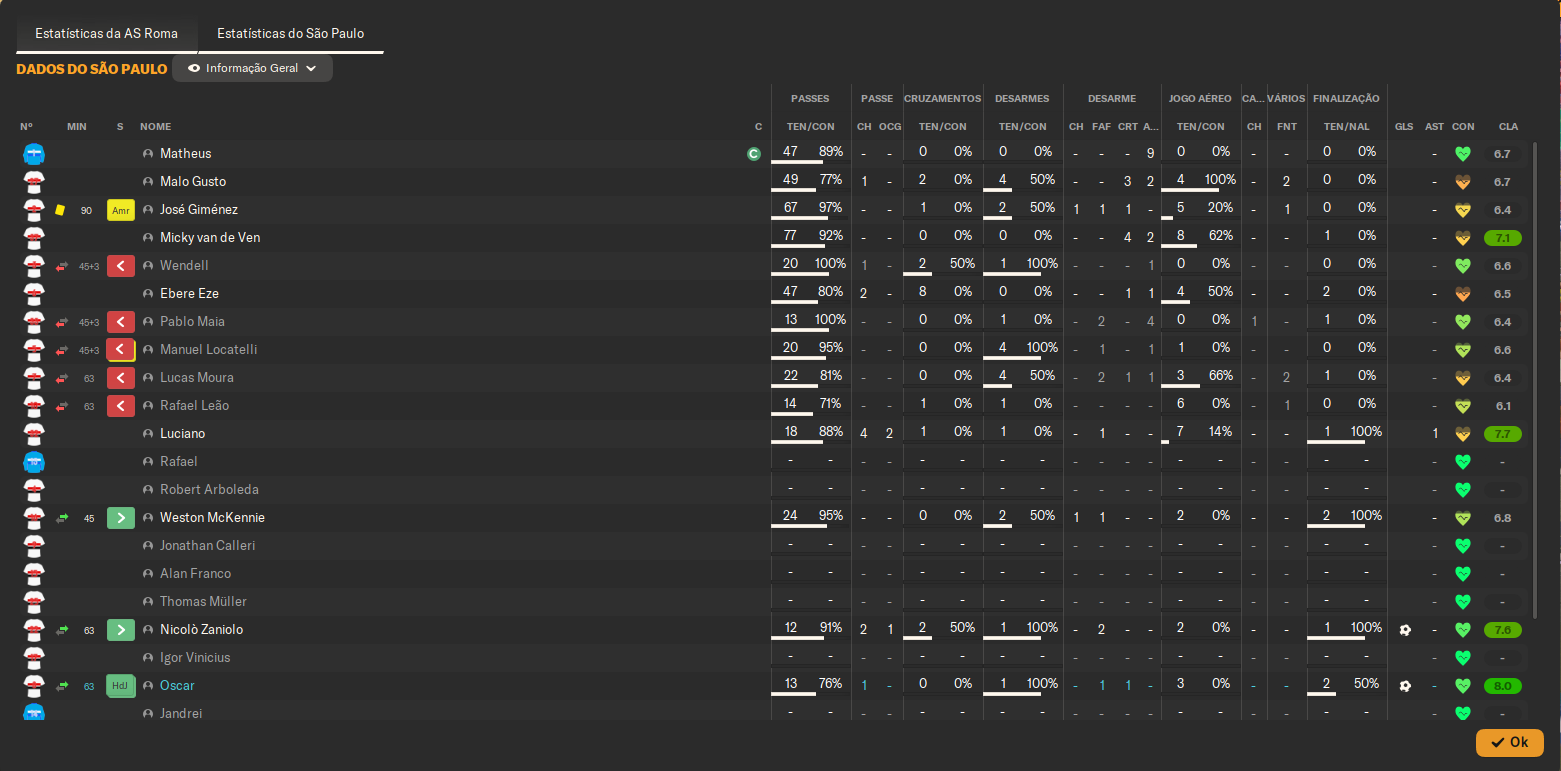The image size is (1561, 771).
Task: Click the red subbed-off badge for Manuel Locatelli
Action: 121,350
